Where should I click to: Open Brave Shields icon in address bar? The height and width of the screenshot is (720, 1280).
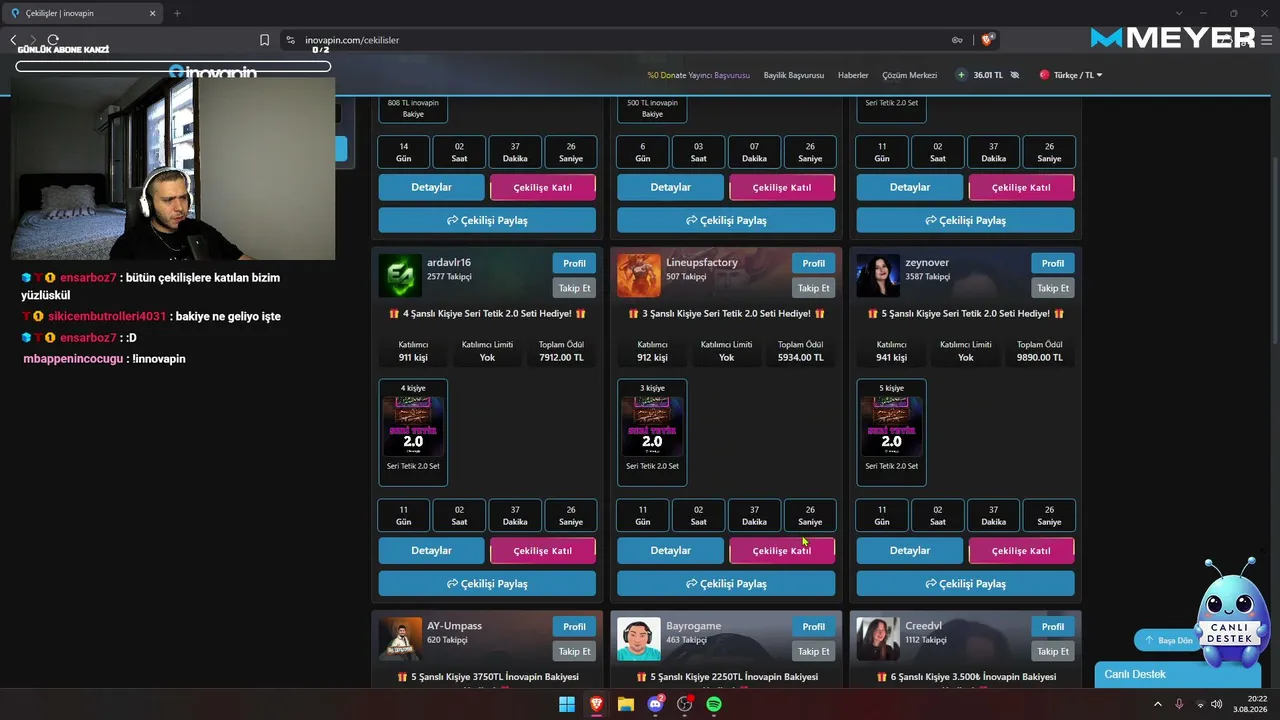(988, 40)
